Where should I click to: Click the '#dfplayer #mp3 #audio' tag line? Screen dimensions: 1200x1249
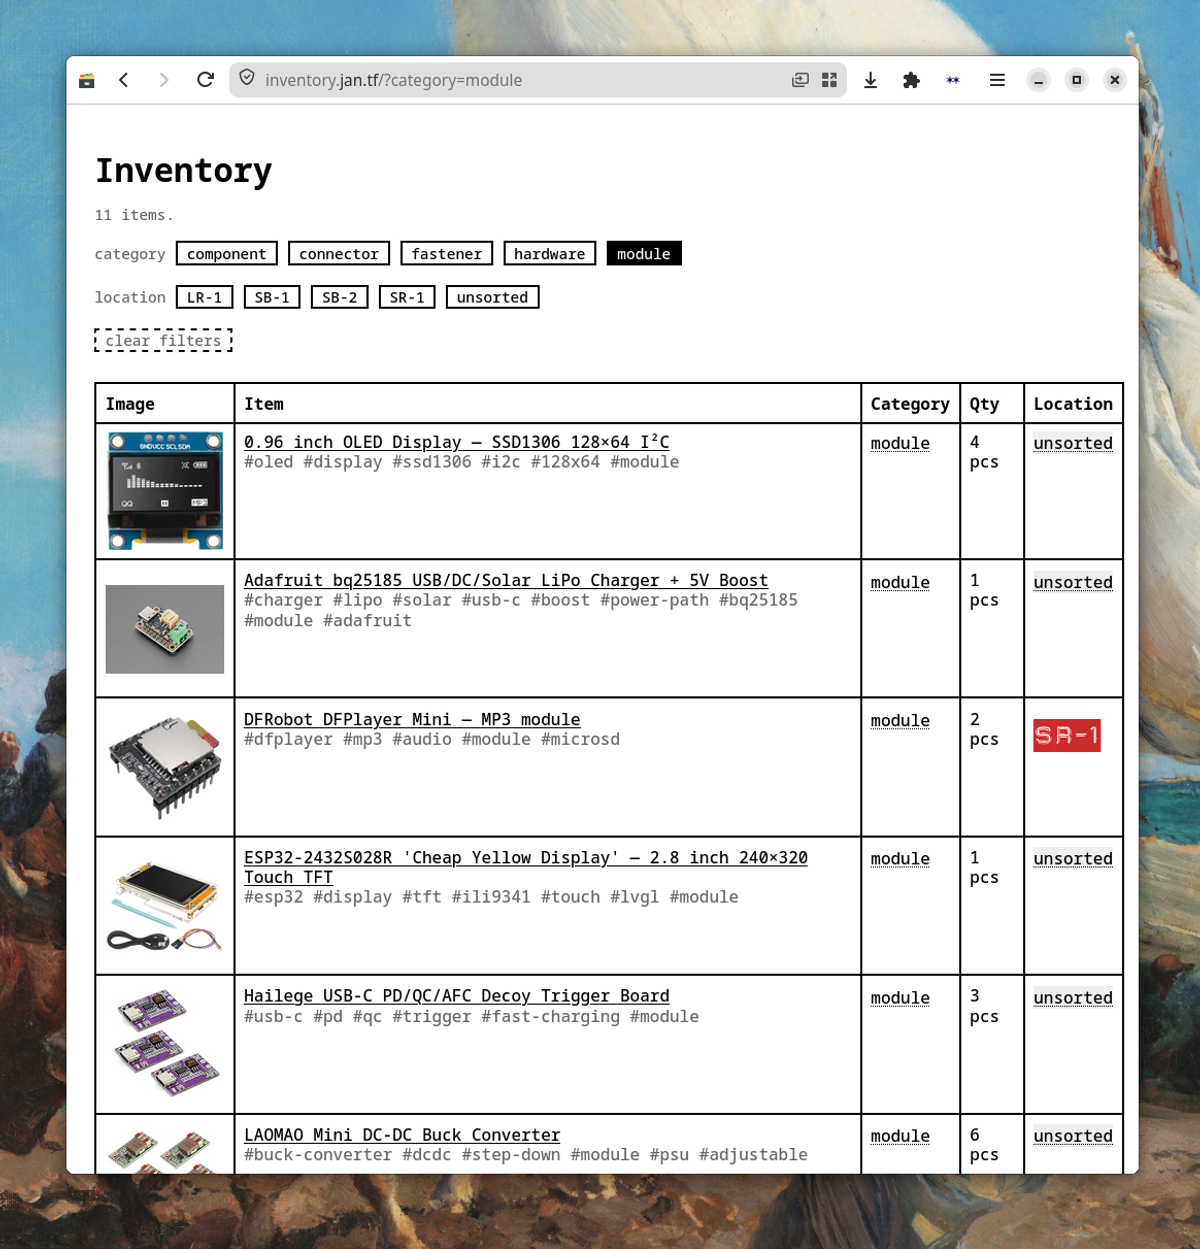pyautogui.click(x=432, y=739)
